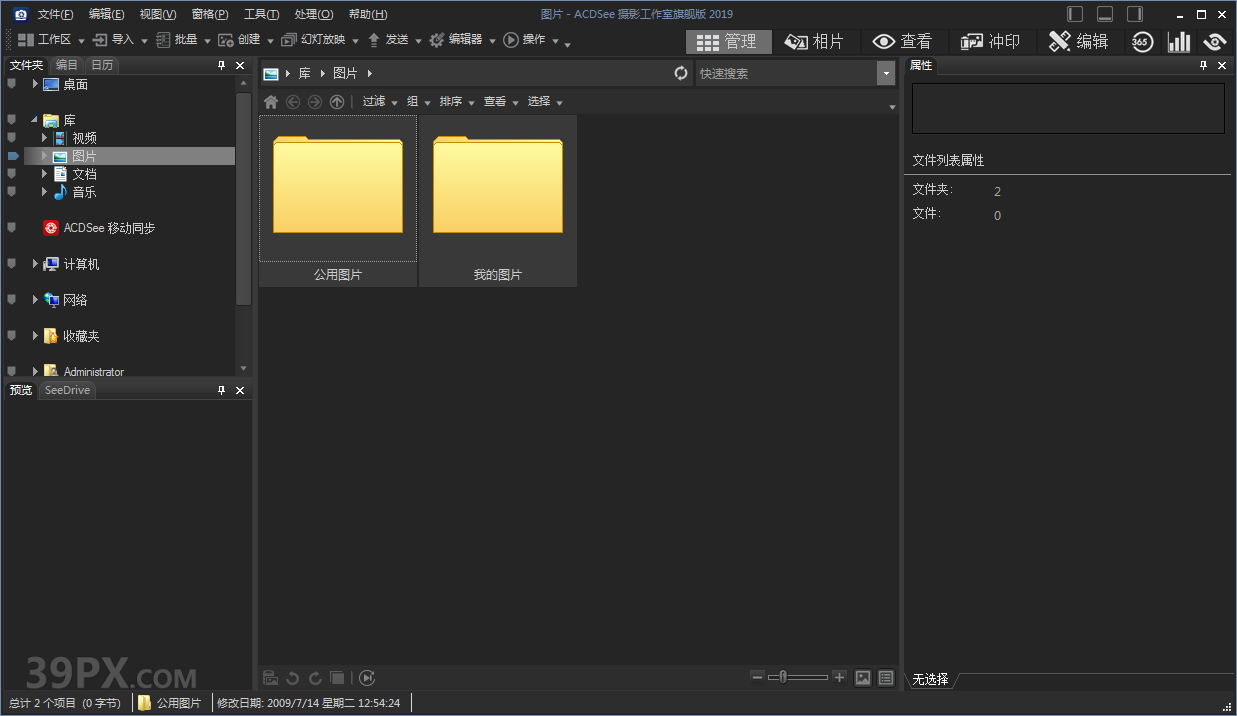Open the 文件(F) menu
This screenshot has height=716, width=1237.
[55, 14]
